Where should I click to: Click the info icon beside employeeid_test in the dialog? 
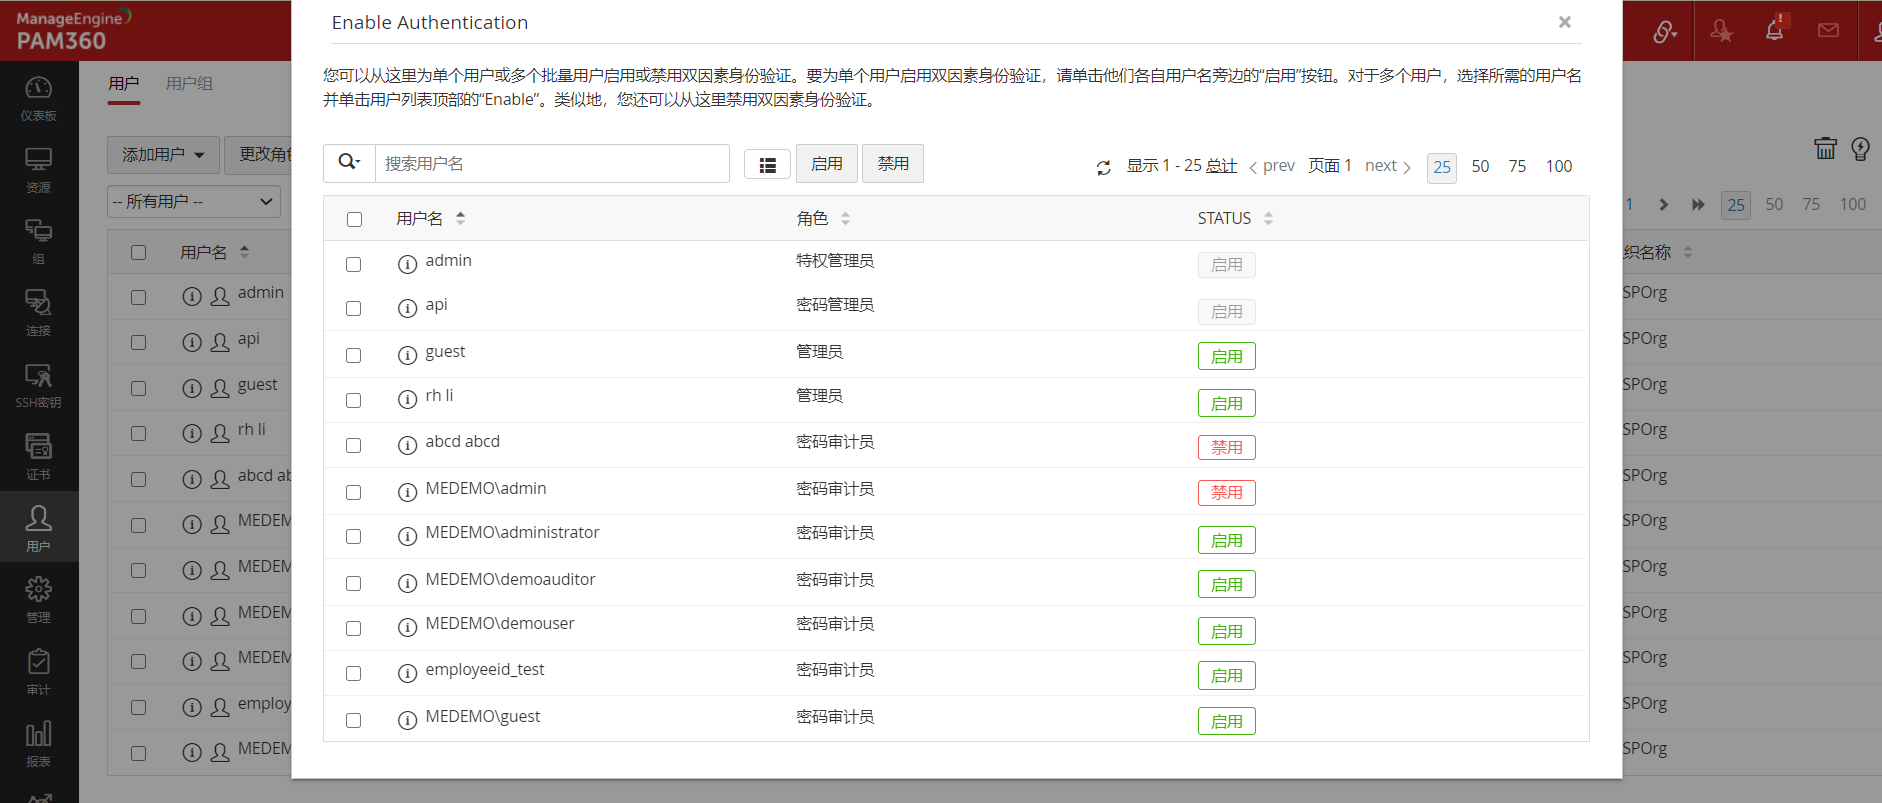[407, 673]
